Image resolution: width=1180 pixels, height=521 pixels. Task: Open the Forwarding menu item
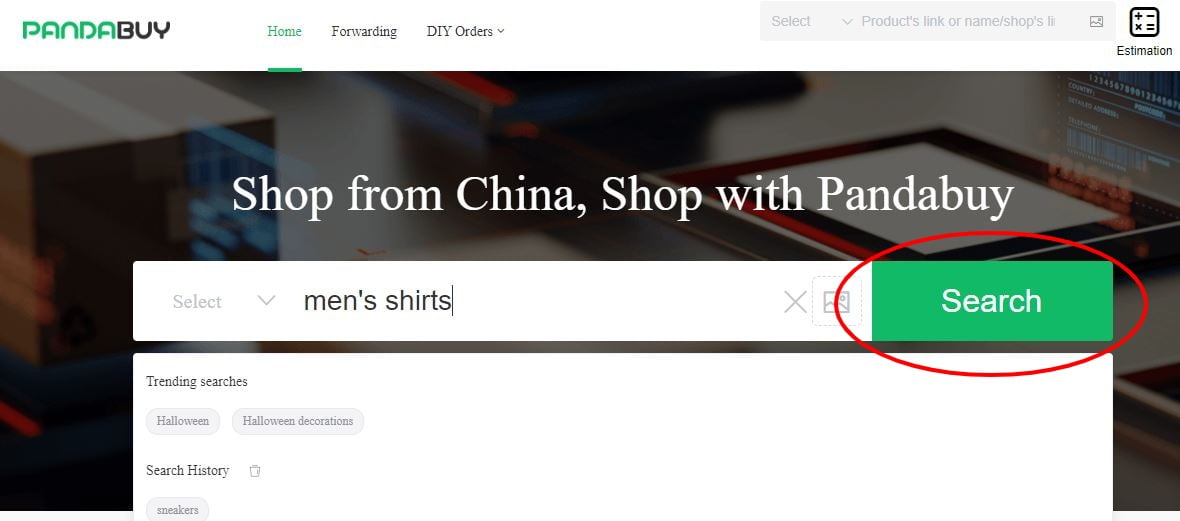coord(364,32)
